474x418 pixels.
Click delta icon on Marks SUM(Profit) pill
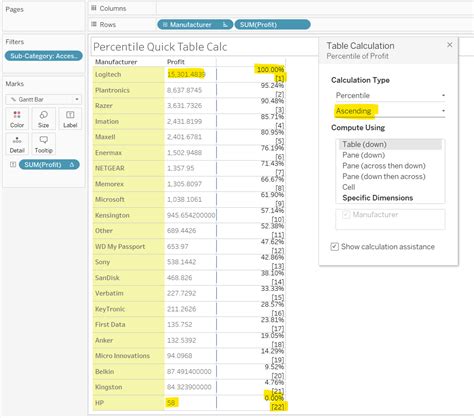pos(72,165)
